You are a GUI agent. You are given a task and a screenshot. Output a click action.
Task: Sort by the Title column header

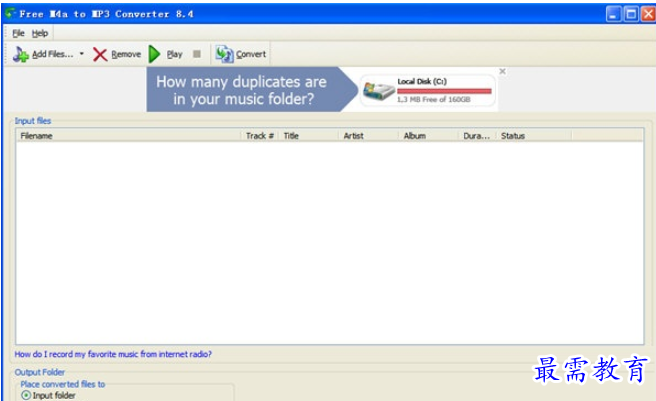point(308,136)
